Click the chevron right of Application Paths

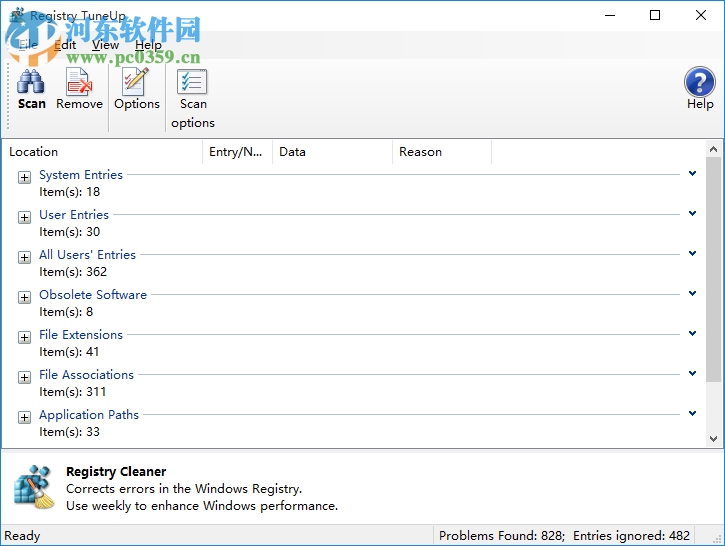pos(692,413)
